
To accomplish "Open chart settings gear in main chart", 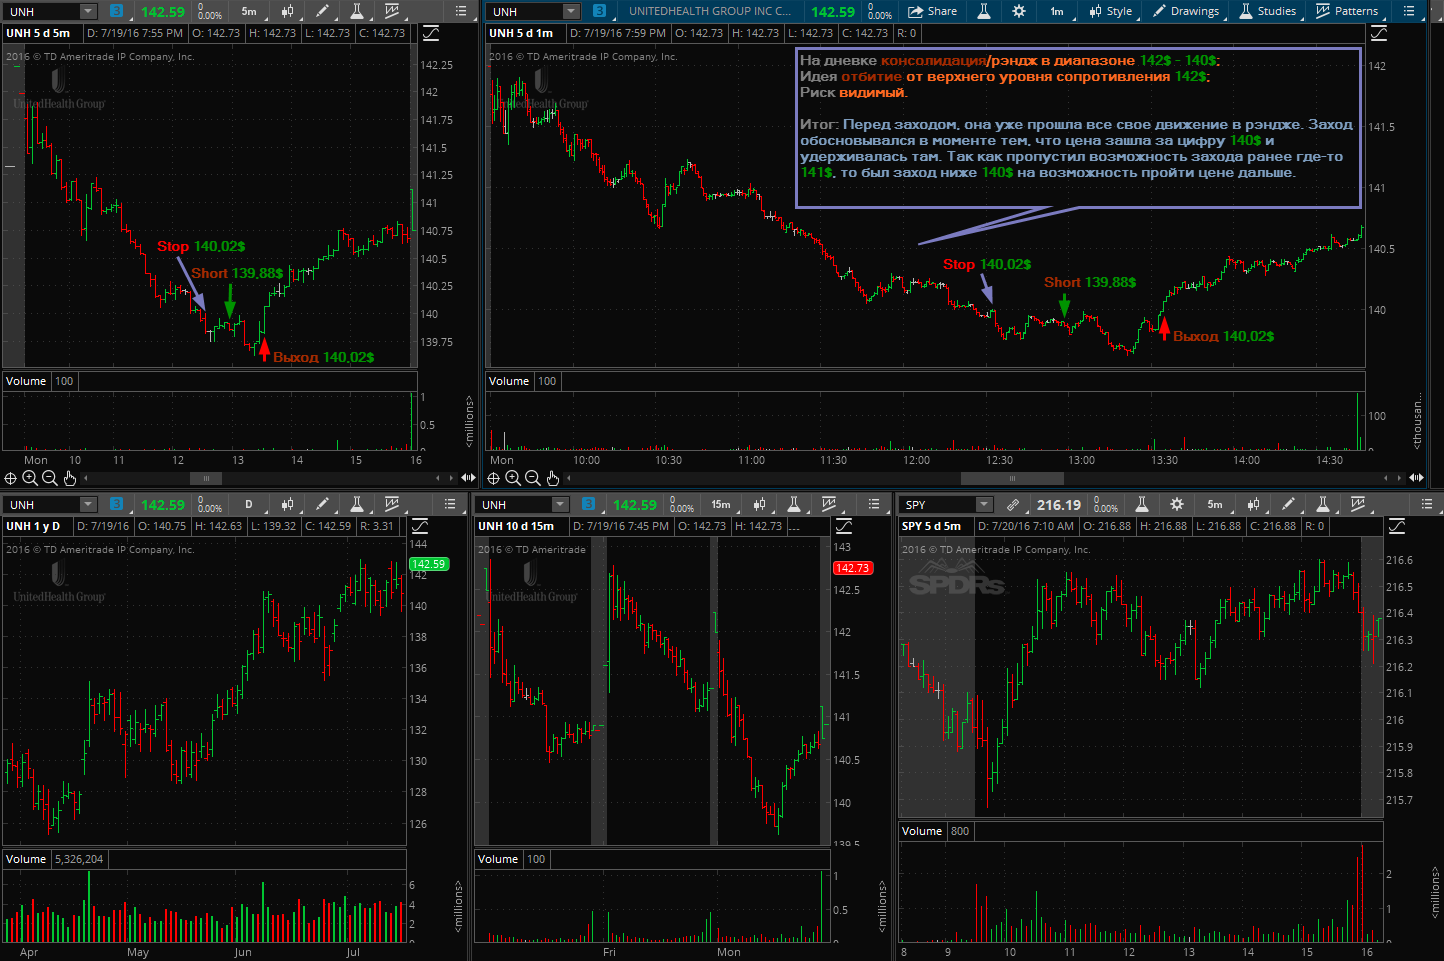I will (x=1019, y=11).
